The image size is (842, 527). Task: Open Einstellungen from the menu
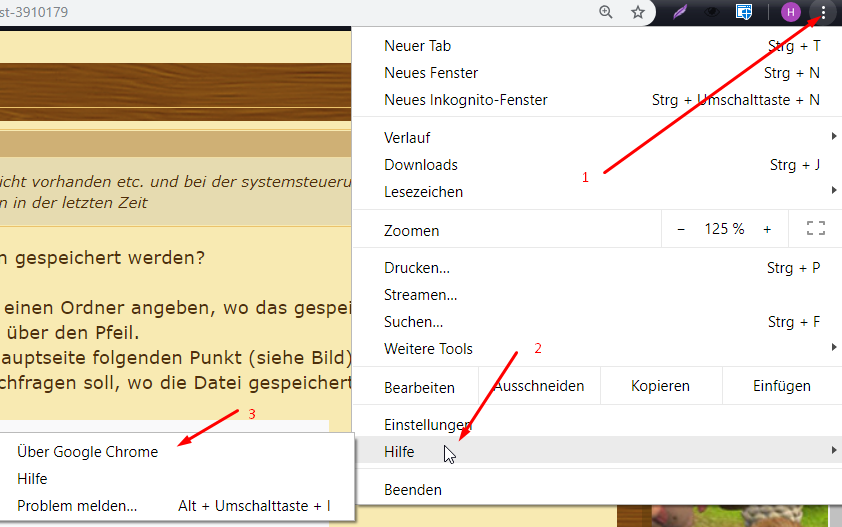[x=428, y=425]
